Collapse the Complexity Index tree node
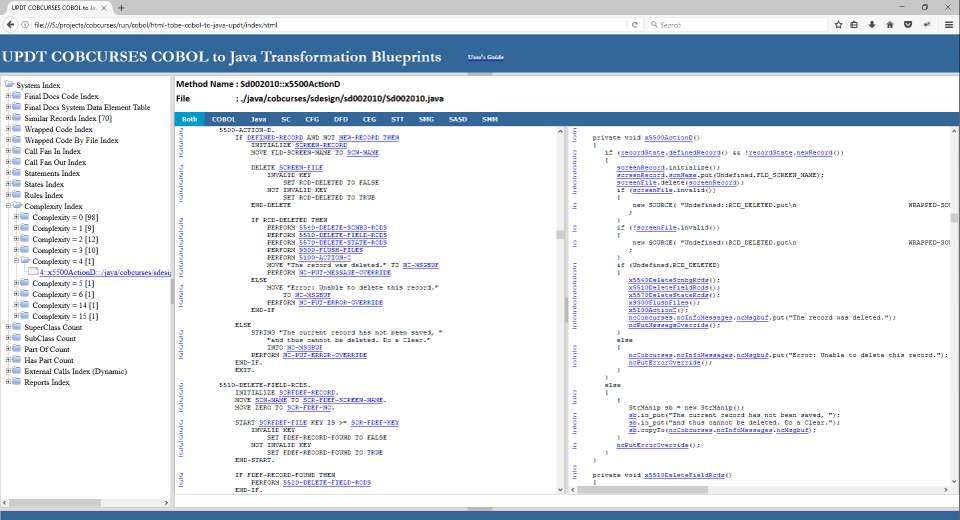The height and width of the screenshot is (520, 960). point(8,206)
